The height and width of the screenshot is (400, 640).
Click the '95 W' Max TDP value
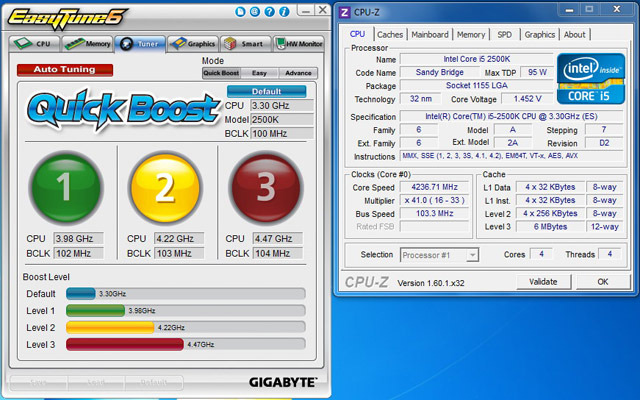tap(537, 72)
